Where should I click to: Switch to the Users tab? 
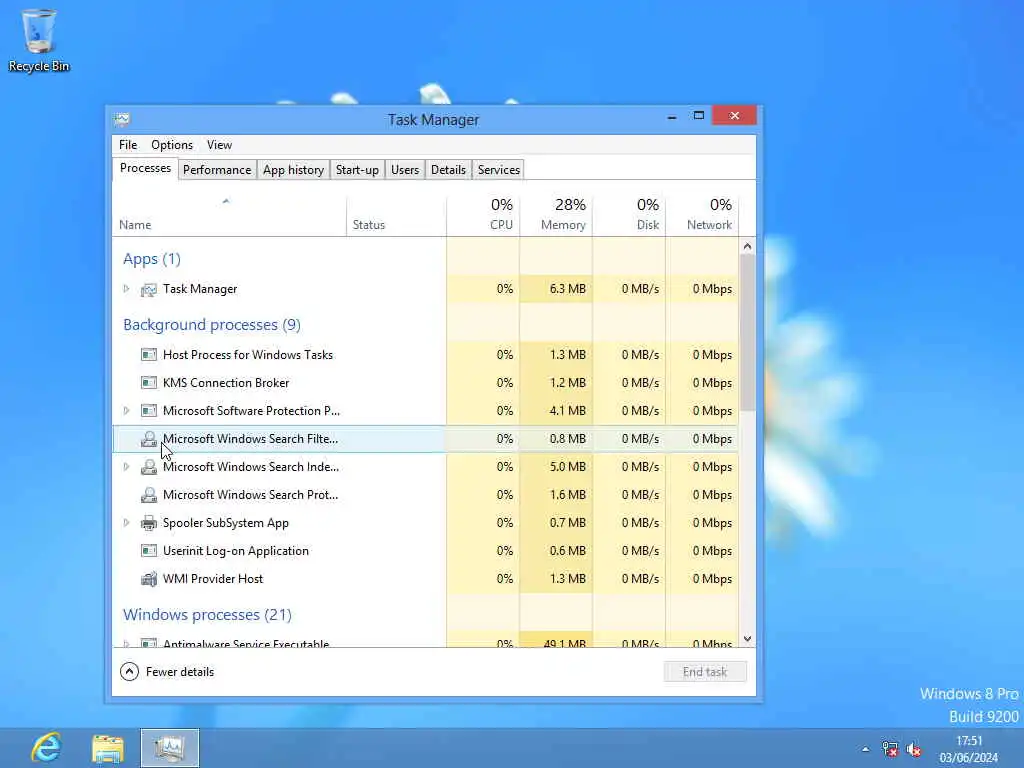coord(405,170)
